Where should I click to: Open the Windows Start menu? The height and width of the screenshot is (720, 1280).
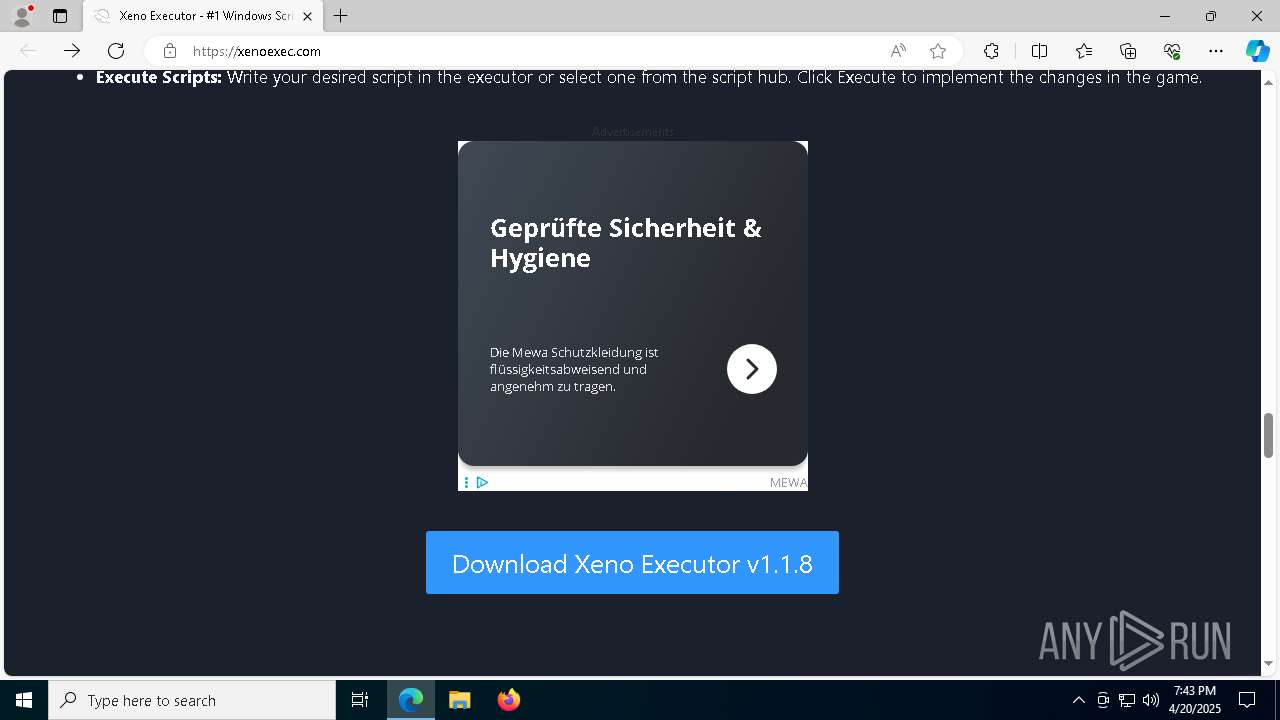[x=24, y=700]
